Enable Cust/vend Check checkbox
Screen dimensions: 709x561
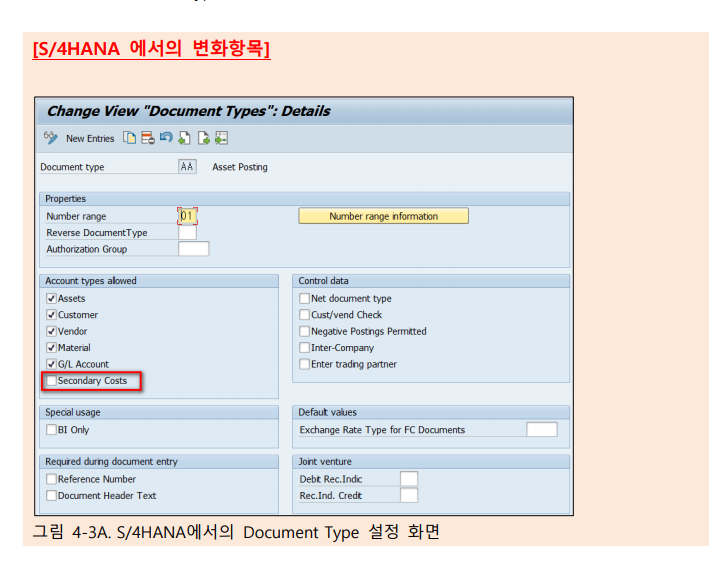point(305,315)
